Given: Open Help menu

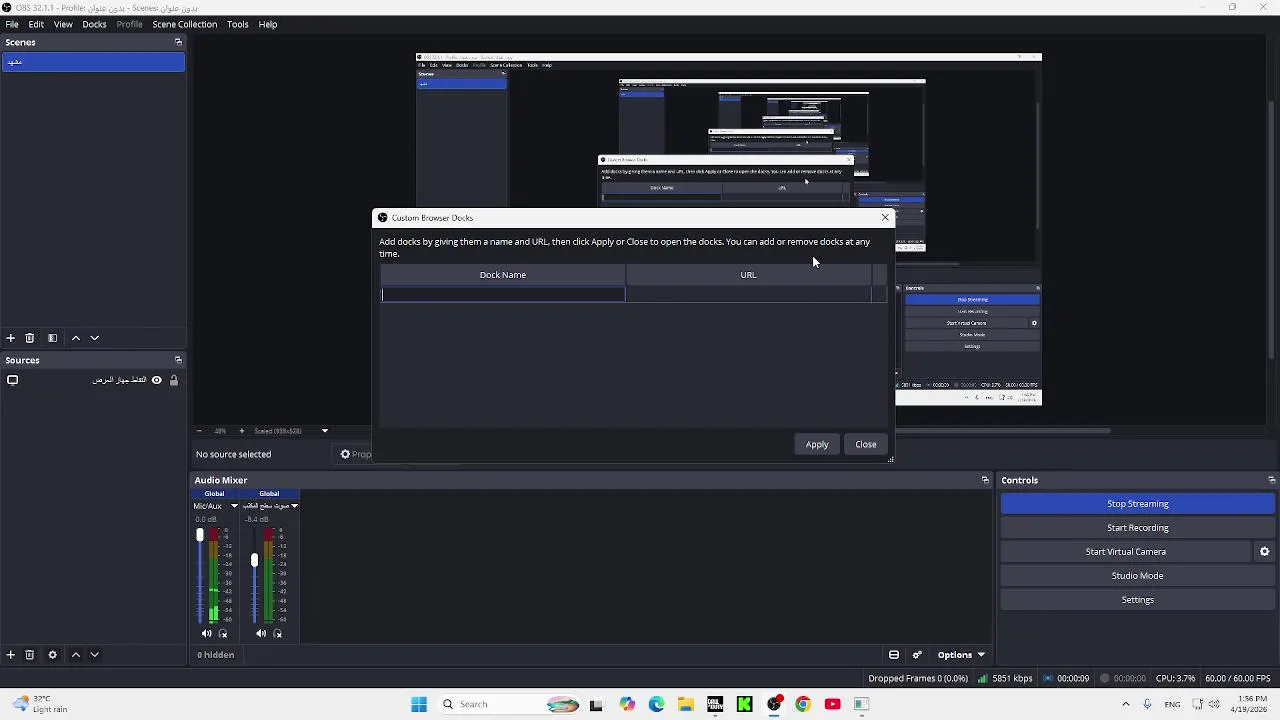Looking at the screenshot, I should [x=268, y=24].
